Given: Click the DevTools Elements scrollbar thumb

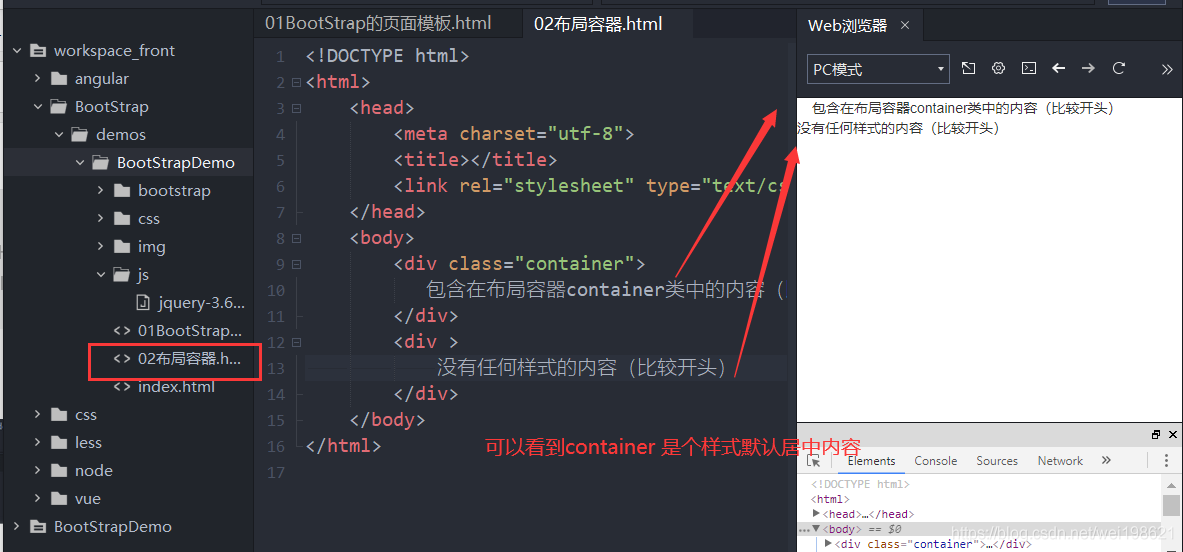Looking at the screenshot, I should pyautogui.click(x=1170, y=505).
